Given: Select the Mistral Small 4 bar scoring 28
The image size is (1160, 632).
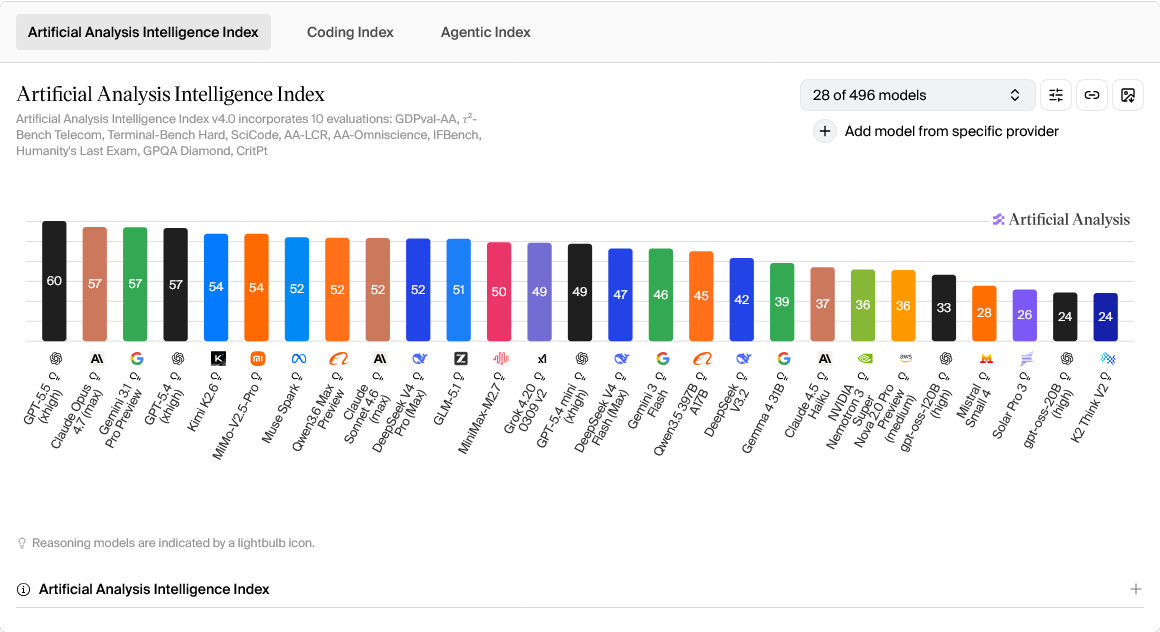Looking at the screenshot, I should pos(985,314).
